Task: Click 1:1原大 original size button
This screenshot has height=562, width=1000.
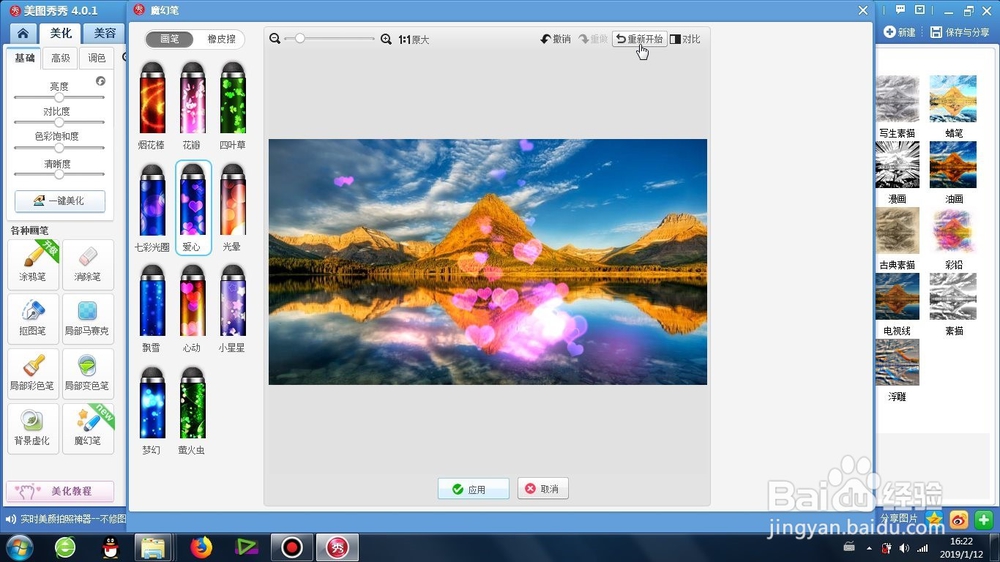Action: (414, 40)
